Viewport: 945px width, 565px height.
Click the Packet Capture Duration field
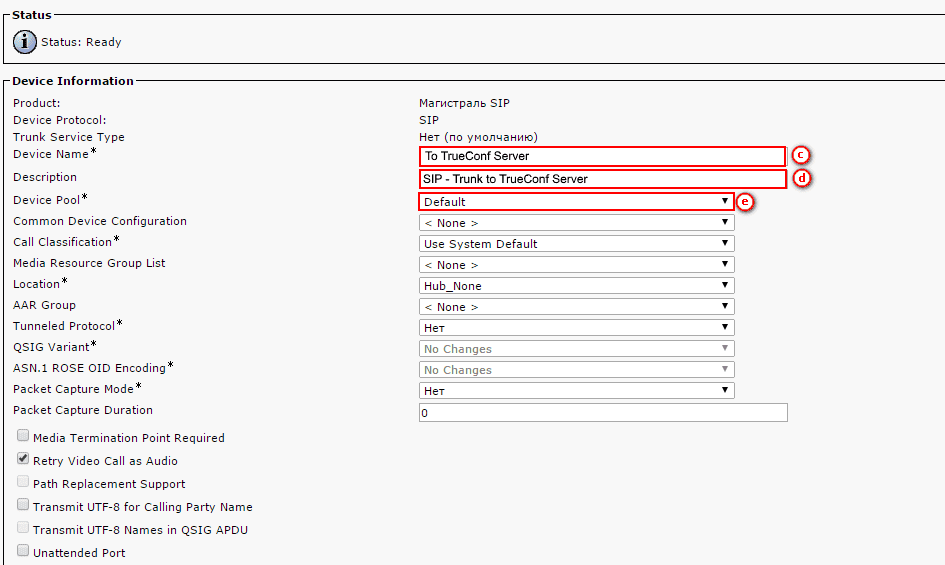click(603, 413)
